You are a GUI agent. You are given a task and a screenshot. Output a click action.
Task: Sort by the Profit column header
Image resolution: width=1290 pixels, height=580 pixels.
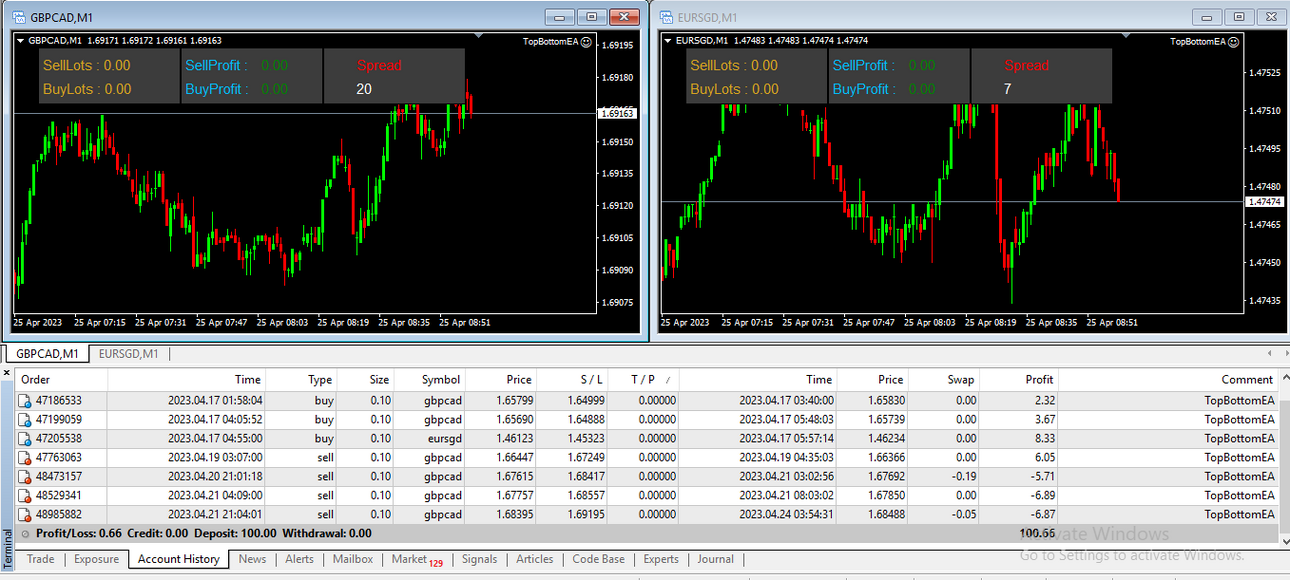(x=1019, y=380)
